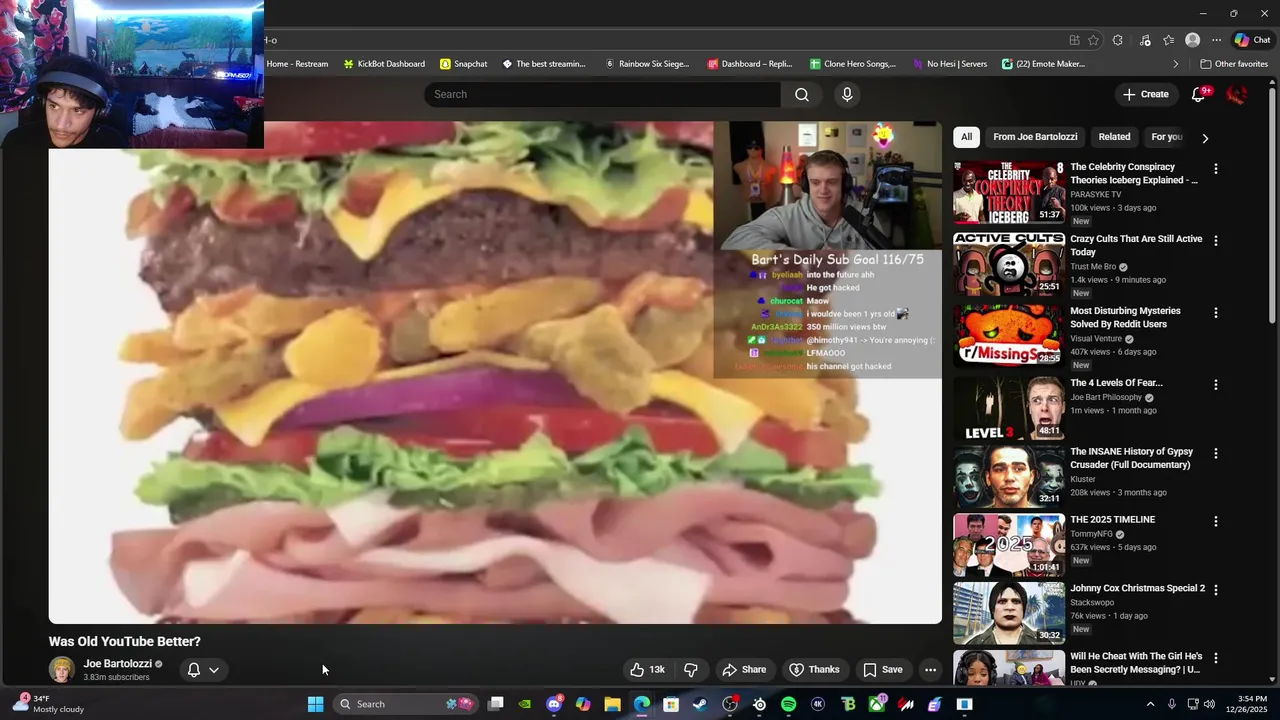This screenshot has width=1280, height=720.
Task: Open Rainbow Six Siege bookmark
Action: click(x=647, y=64)
